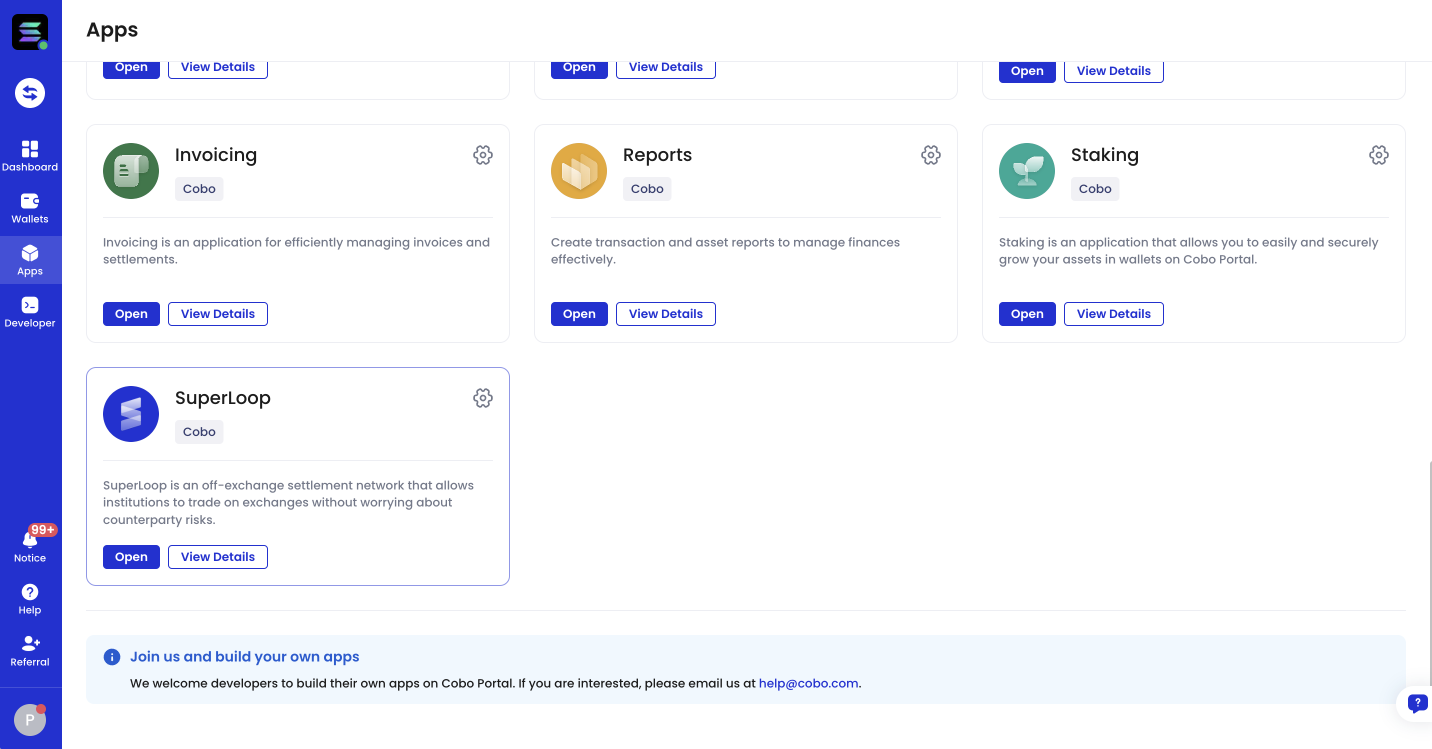View Details of Staking app

point(1114,314)
